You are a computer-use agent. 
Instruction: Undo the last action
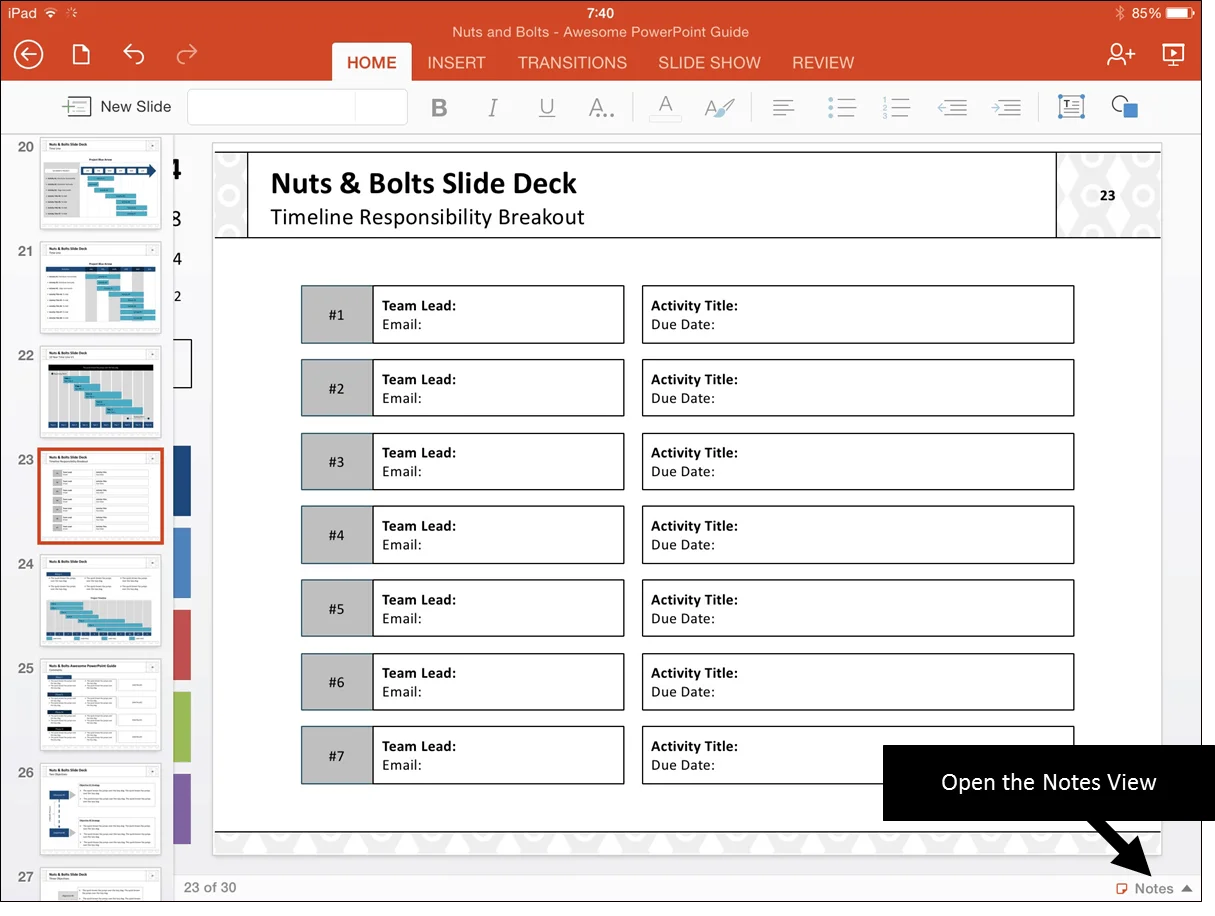(x=134, y=54)
